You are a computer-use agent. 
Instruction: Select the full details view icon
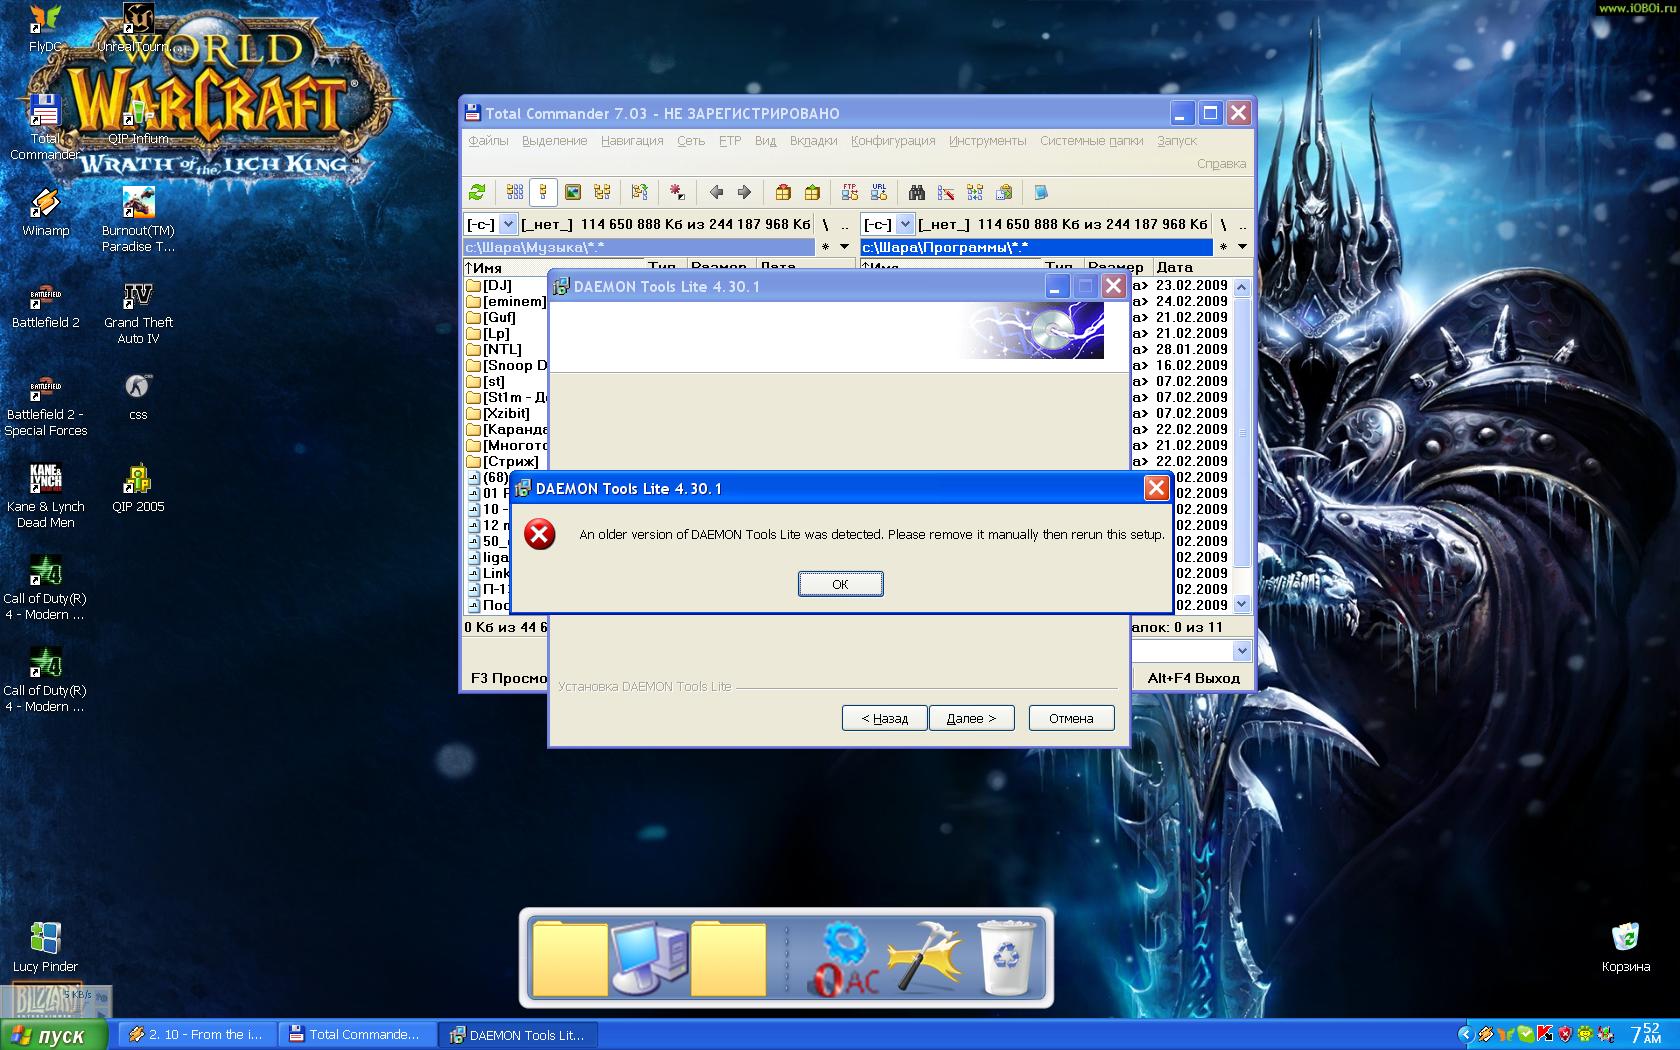click(543, 192)
